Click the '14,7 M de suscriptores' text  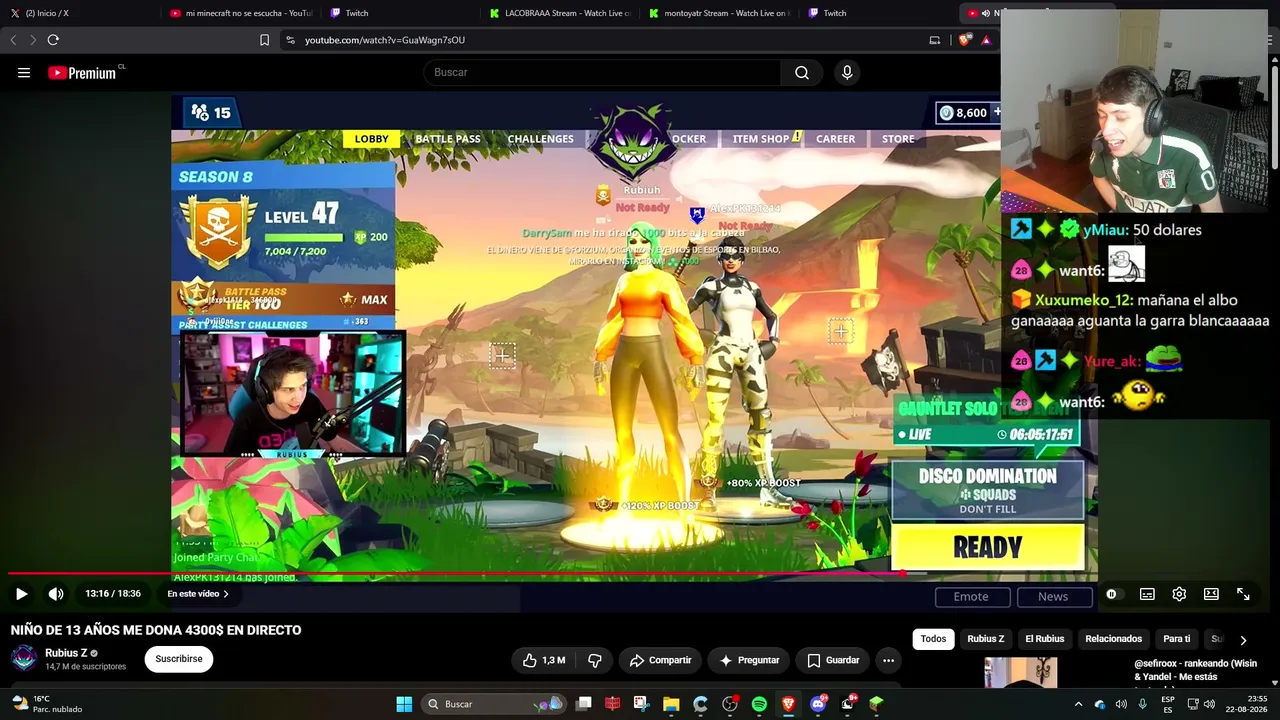[86, 667]
